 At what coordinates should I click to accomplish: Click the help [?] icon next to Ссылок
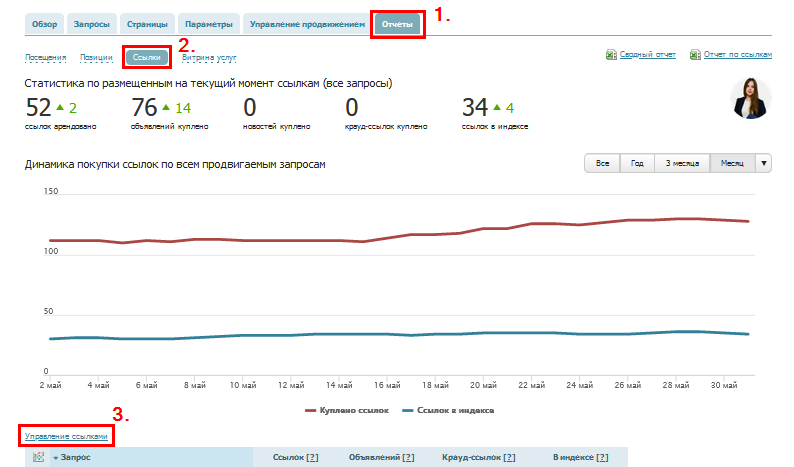pos(311,457)
